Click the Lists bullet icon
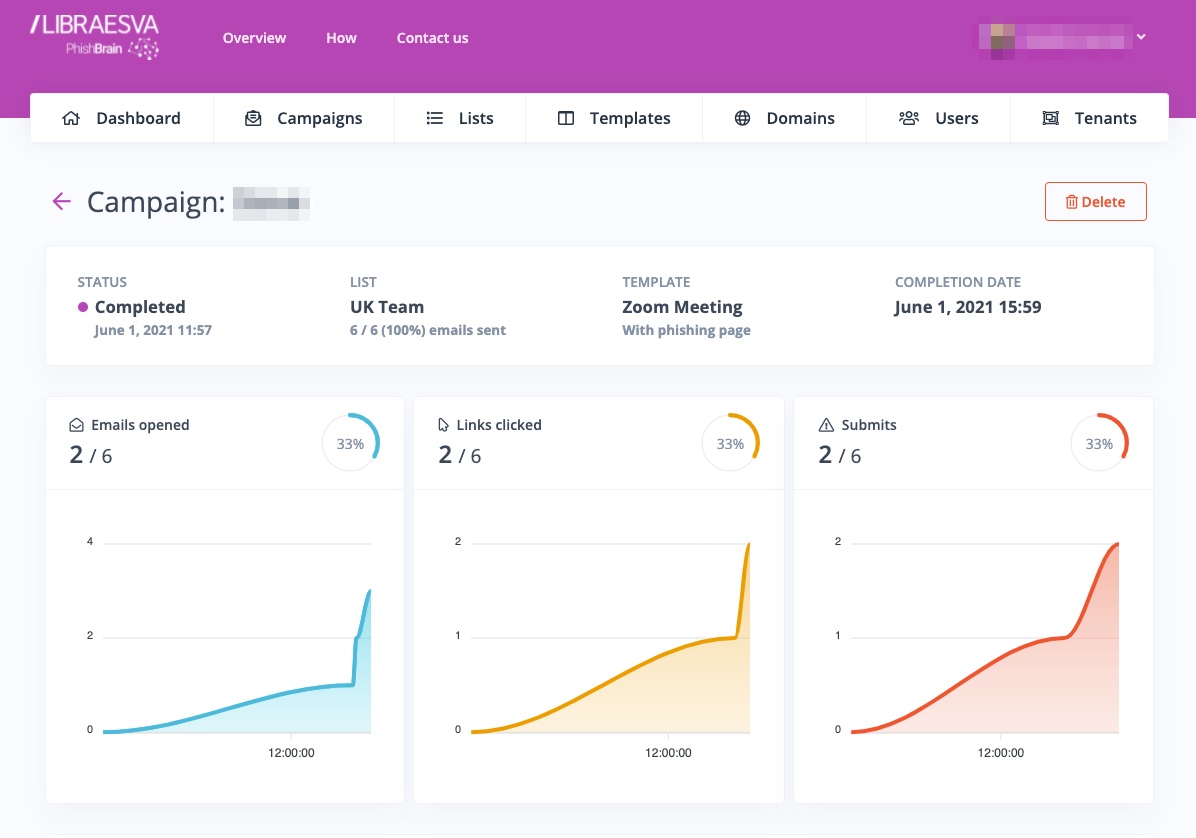1196x838 pixels. click(x=435, y=118)
